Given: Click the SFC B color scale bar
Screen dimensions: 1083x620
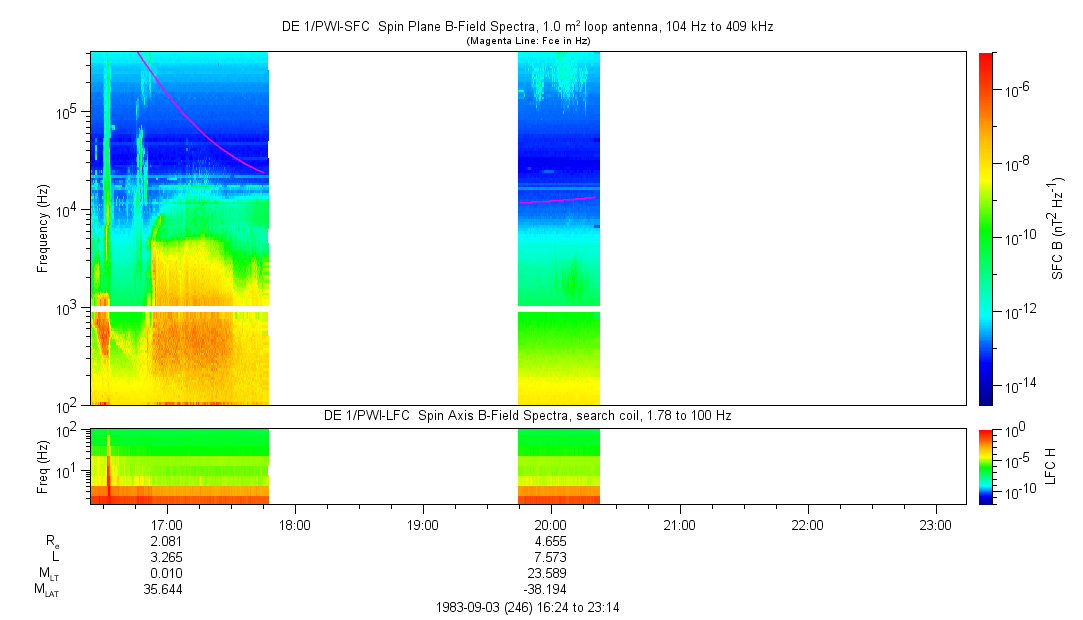Looking at the screenshot, I should click(x=985, y=228).
